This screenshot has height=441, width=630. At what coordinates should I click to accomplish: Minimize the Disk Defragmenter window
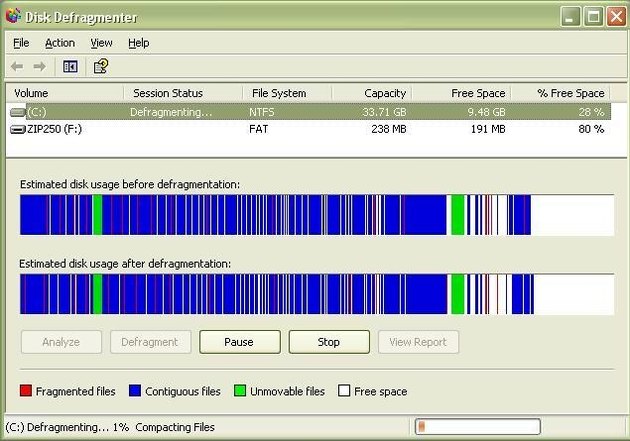[x=570, y=16]
